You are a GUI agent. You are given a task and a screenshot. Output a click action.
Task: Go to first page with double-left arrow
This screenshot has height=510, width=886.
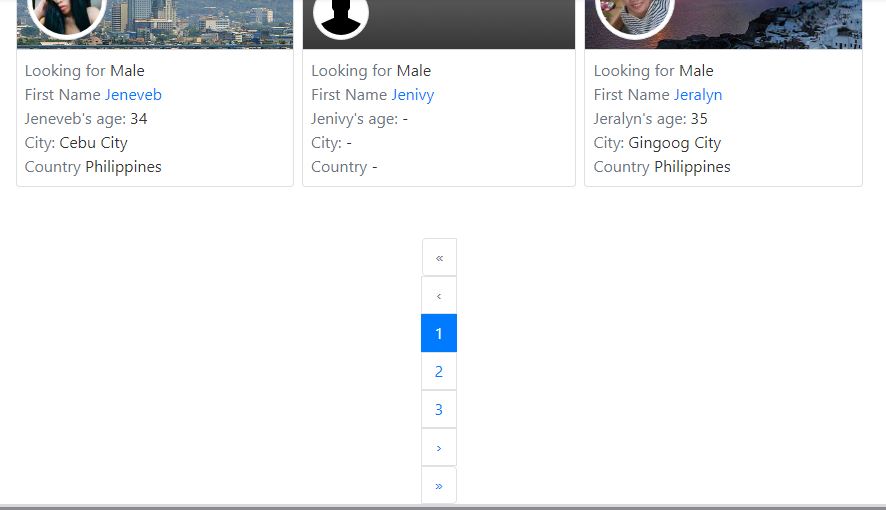pos(439,258)
